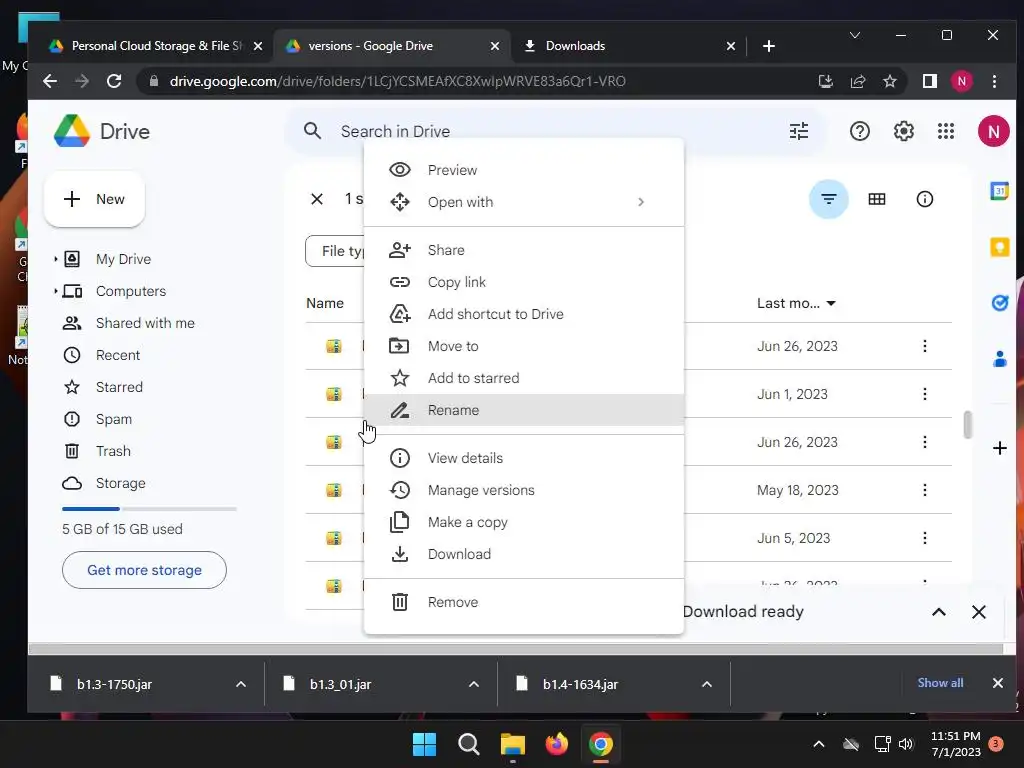Toggle the details info panel icon
Screen dimensions: 1024x768
click(925, 199)
